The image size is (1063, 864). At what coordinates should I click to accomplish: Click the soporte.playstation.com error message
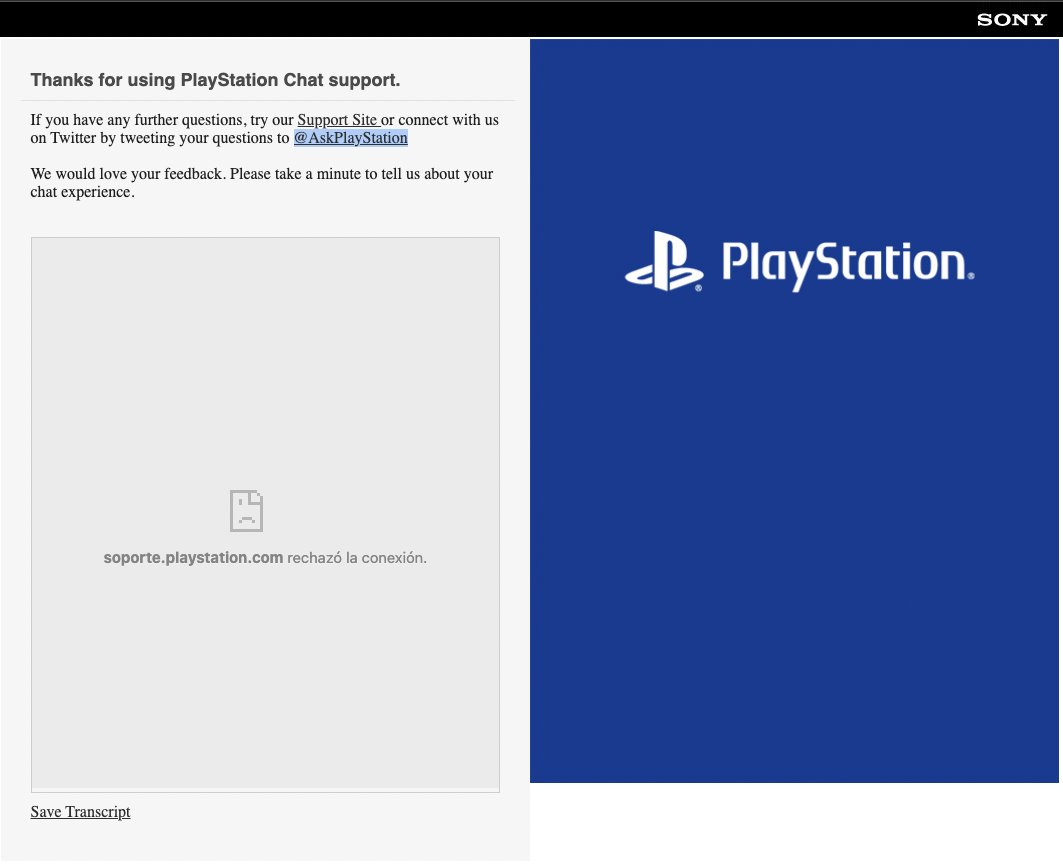click(x=265, y=558)
